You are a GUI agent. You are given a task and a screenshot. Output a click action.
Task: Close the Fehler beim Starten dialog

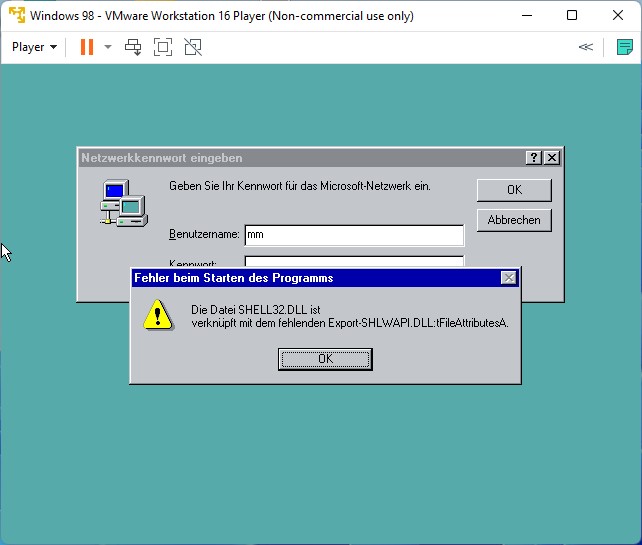[509, 278]
